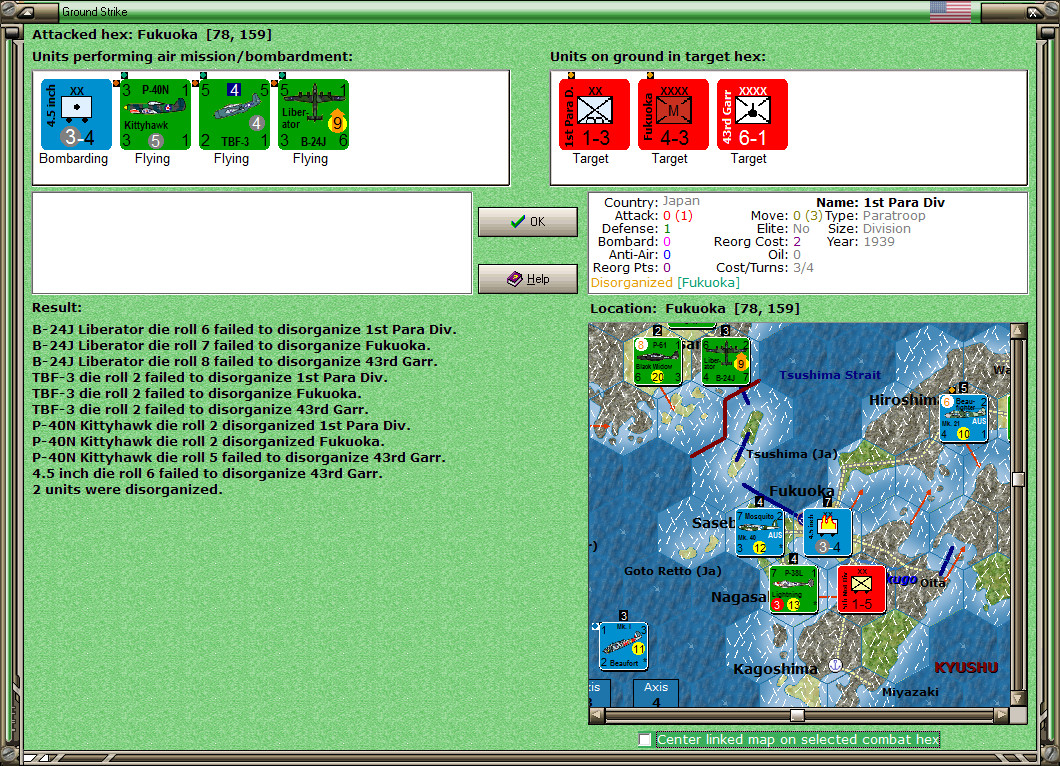Click the title bar system menu icon

pyautogui.click(x=25, y=11)
